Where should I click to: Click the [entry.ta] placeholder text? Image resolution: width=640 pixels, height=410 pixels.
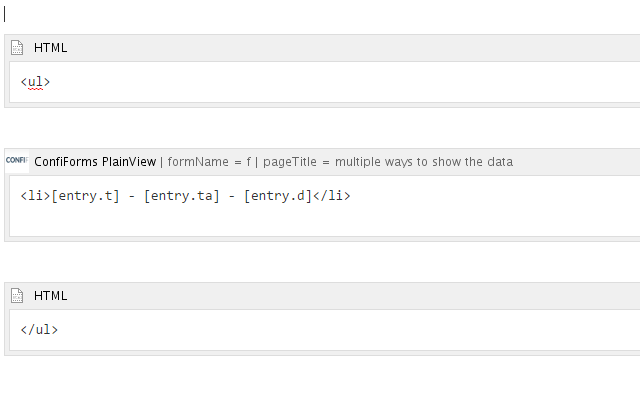coord(182,196)
